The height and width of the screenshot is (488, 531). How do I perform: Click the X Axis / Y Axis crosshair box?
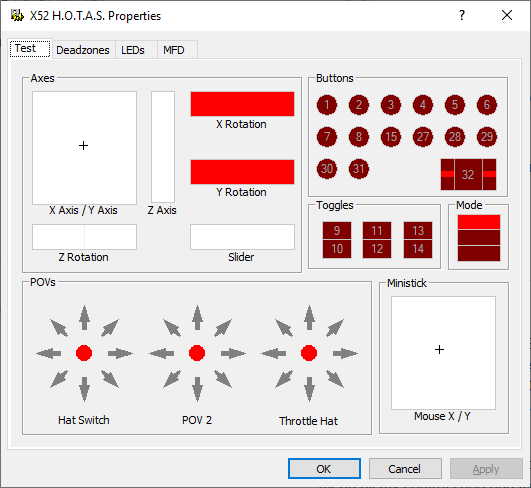[84, 148]
